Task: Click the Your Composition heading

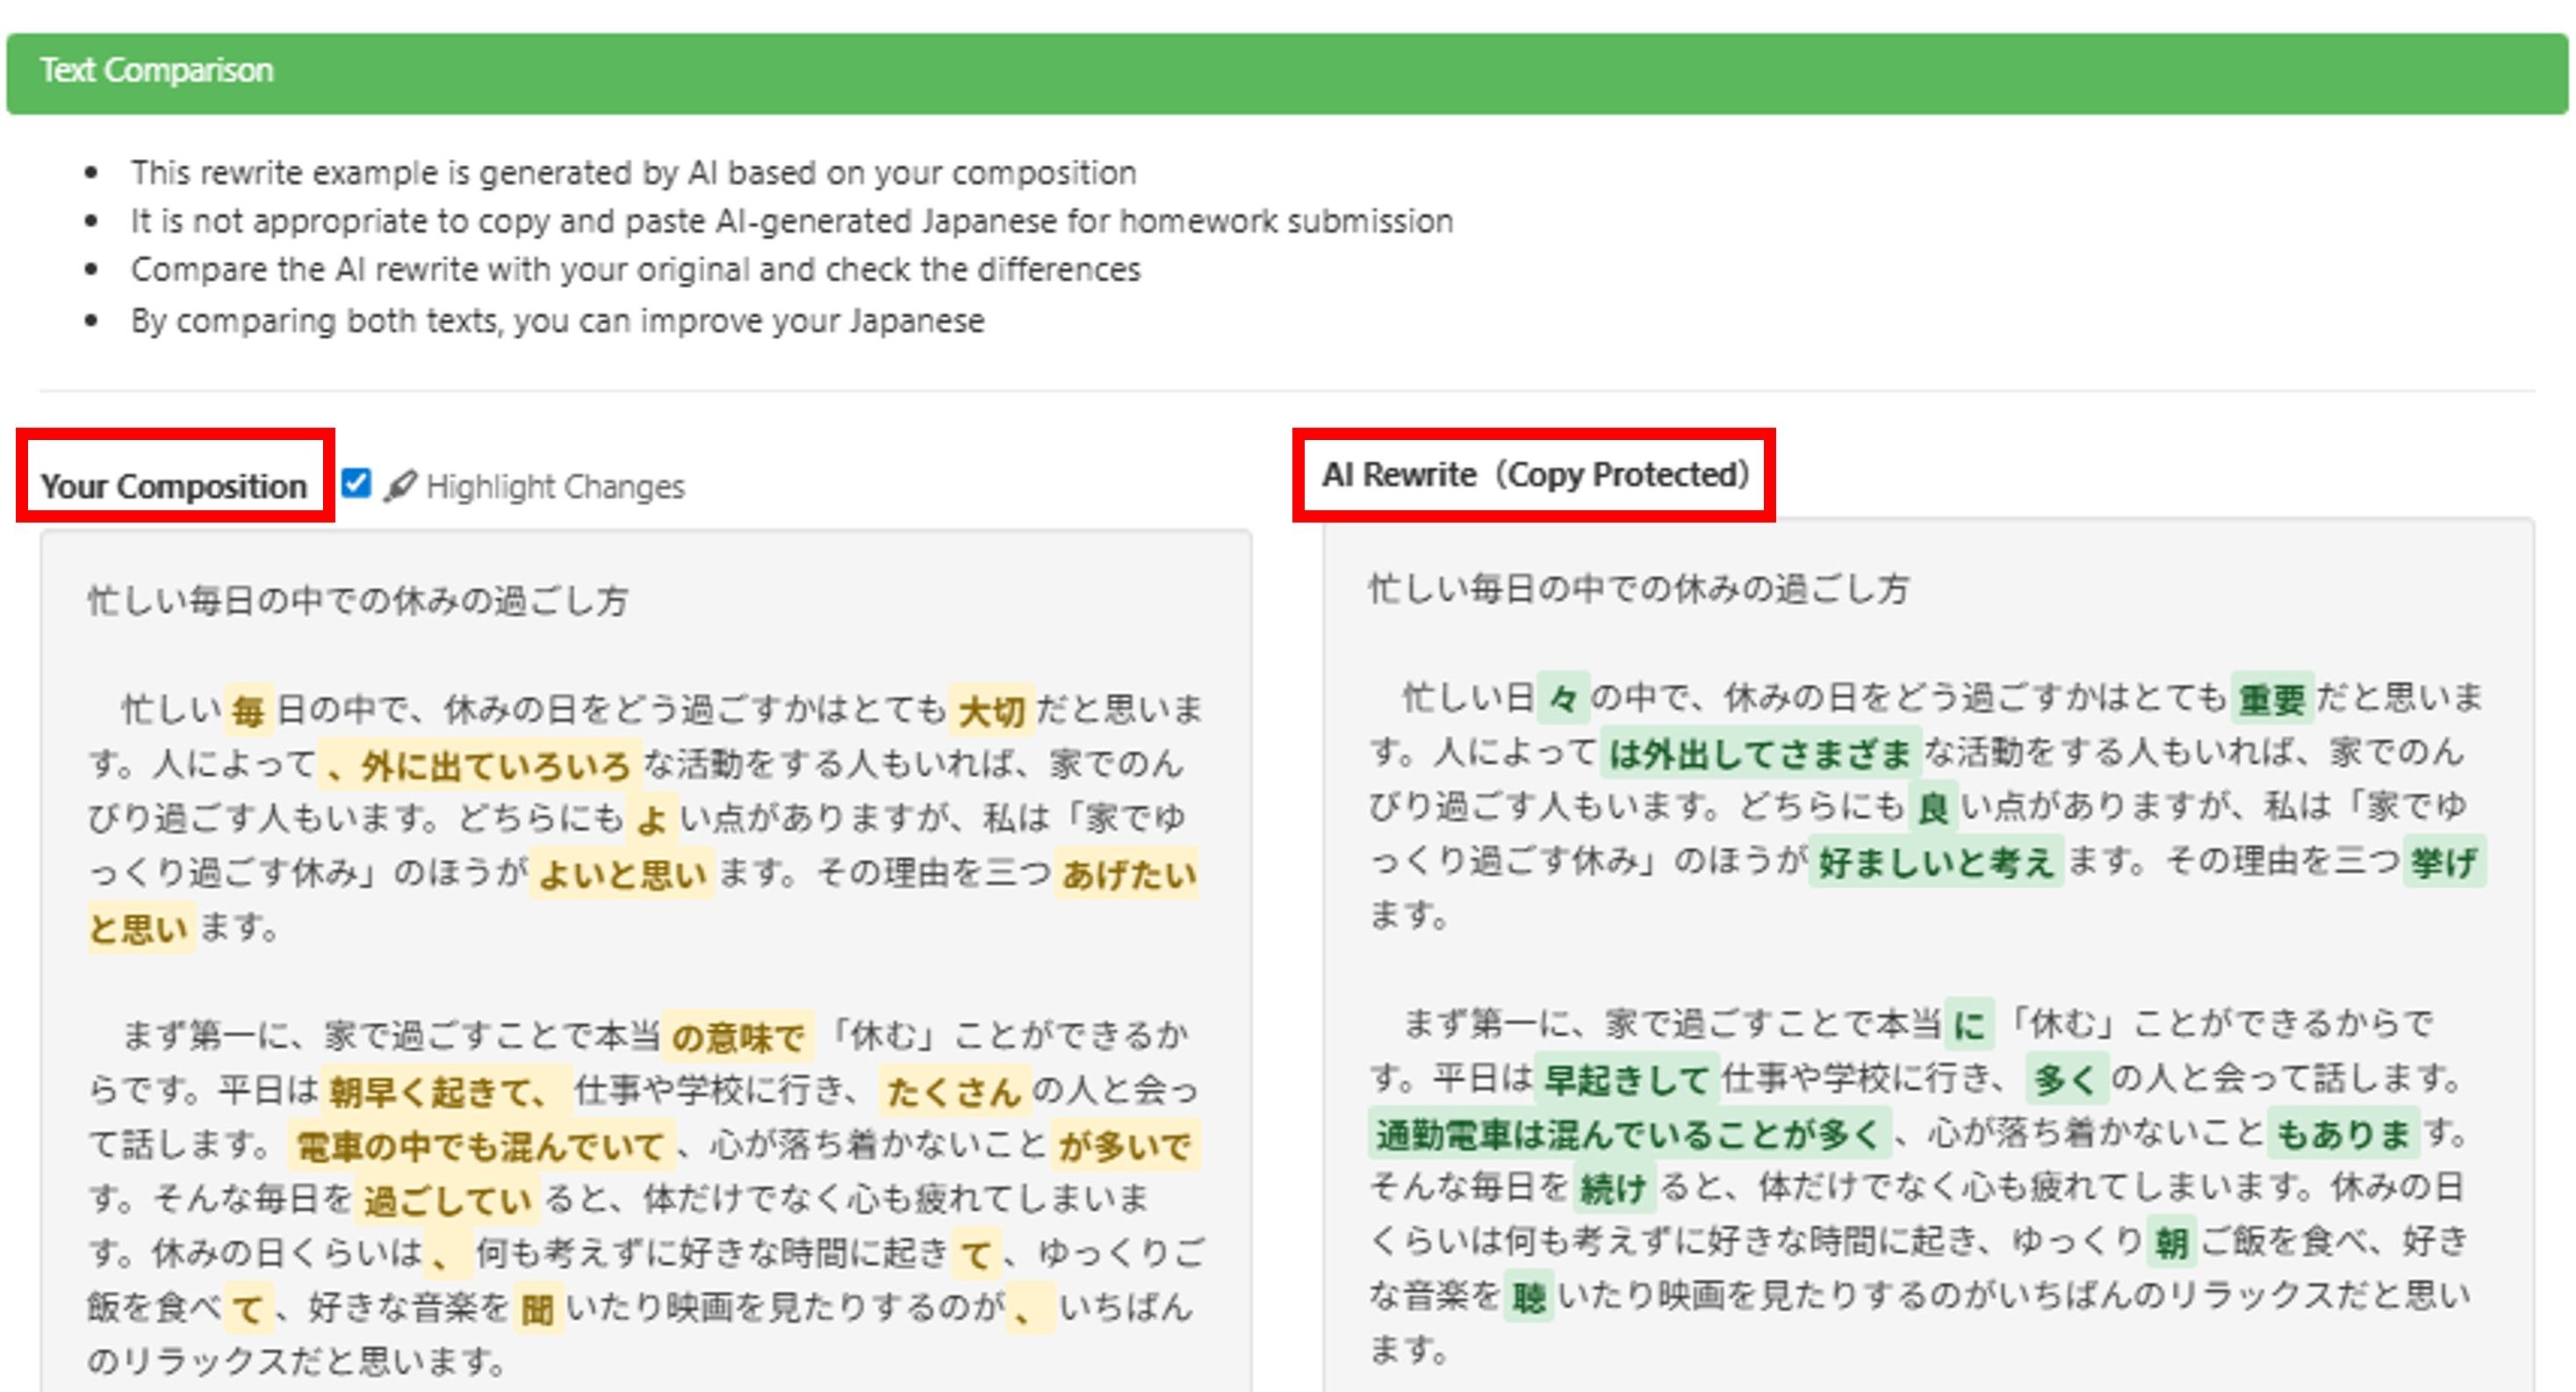Action: pyautogui.click(x=174, y=487)
